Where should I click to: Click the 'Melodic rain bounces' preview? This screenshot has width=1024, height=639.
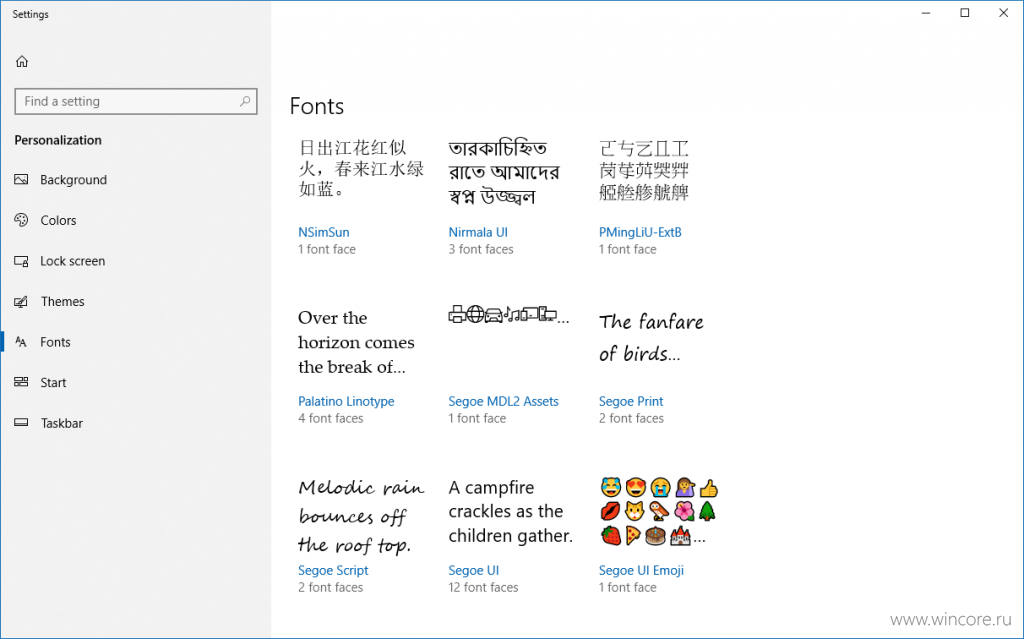point(361,516)
